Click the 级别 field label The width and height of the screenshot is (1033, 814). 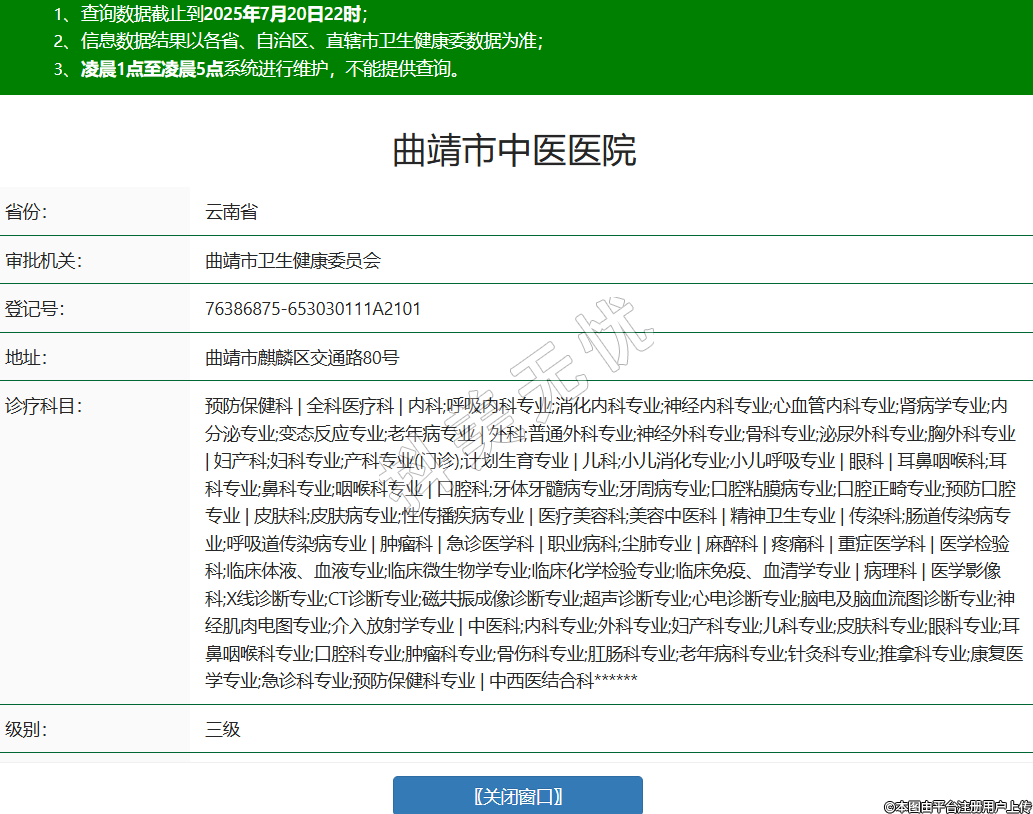(27, 729)
